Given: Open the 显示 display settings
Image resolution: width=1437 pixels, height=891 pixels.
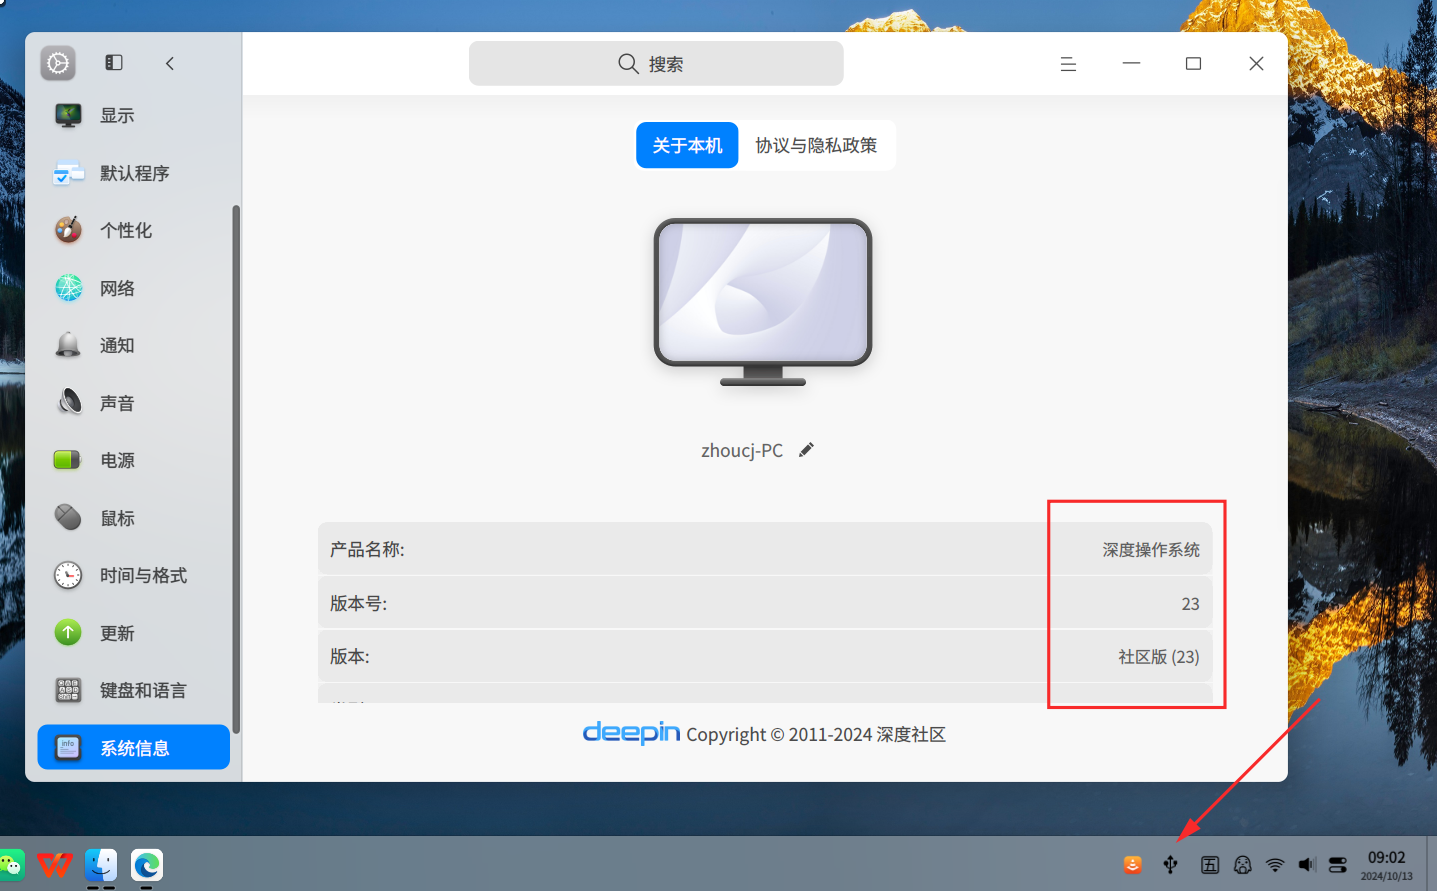Looking at the screenshot, I should (133, 116).
